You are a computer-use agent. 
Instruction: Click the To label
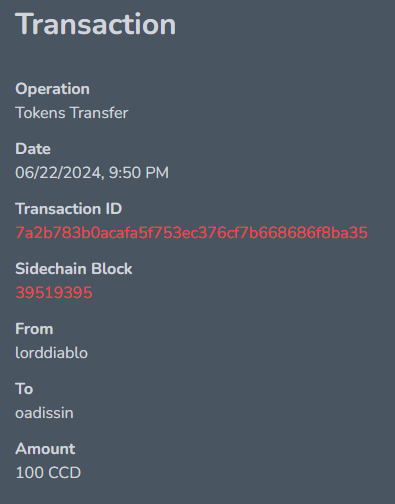pos(24,389)
